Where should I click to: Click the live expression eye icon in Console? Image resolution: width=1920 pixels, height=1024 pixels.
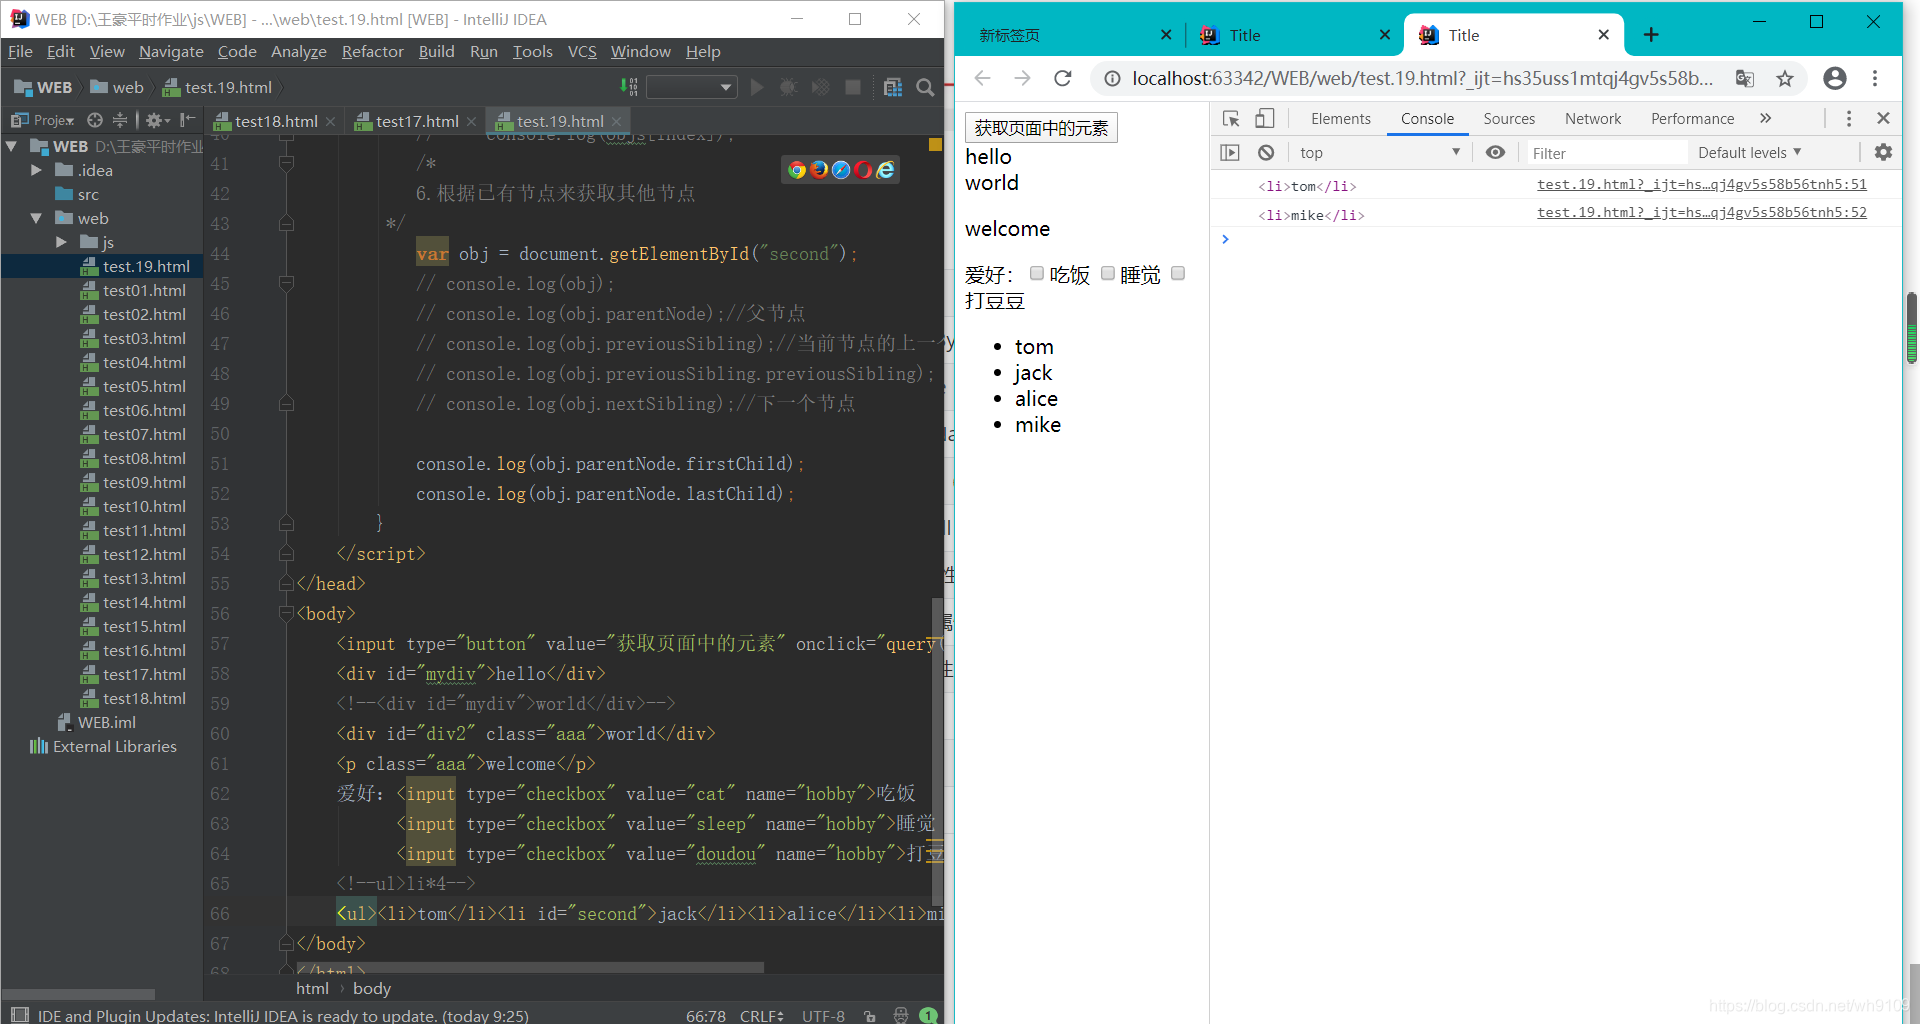tap(1495, 152)
